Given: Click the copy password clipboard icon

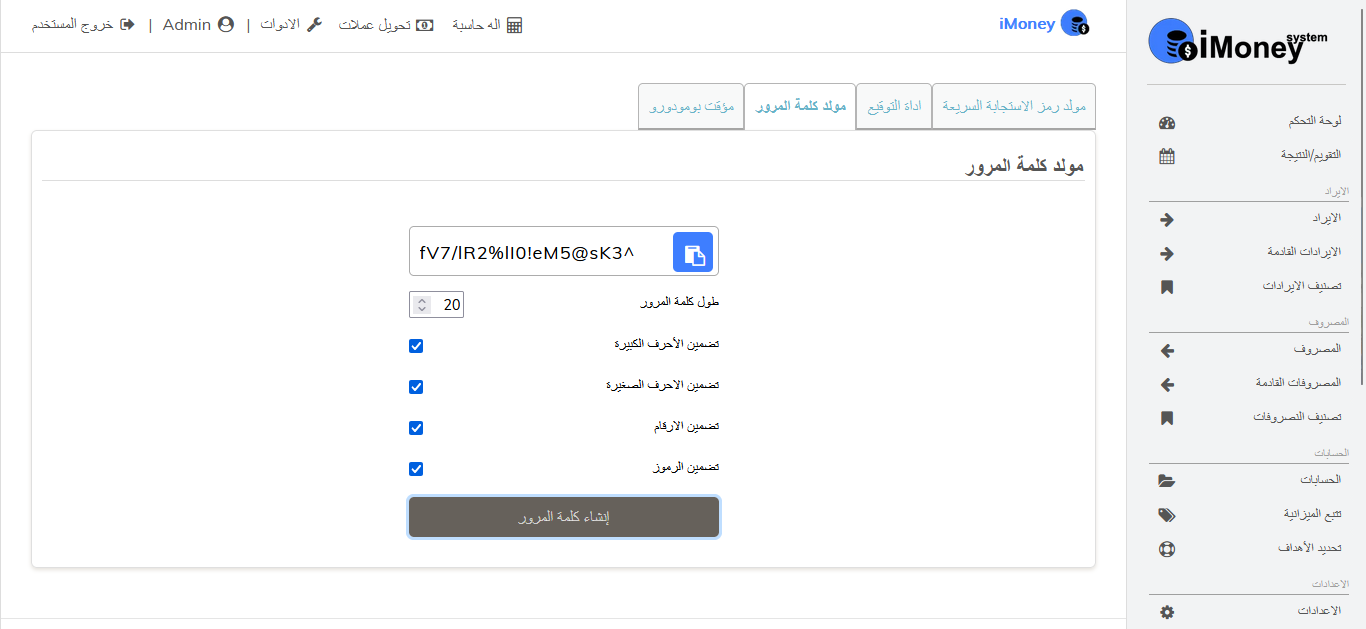Looking at the screenshot, I should pyautogui.click(x=693, y=252).
